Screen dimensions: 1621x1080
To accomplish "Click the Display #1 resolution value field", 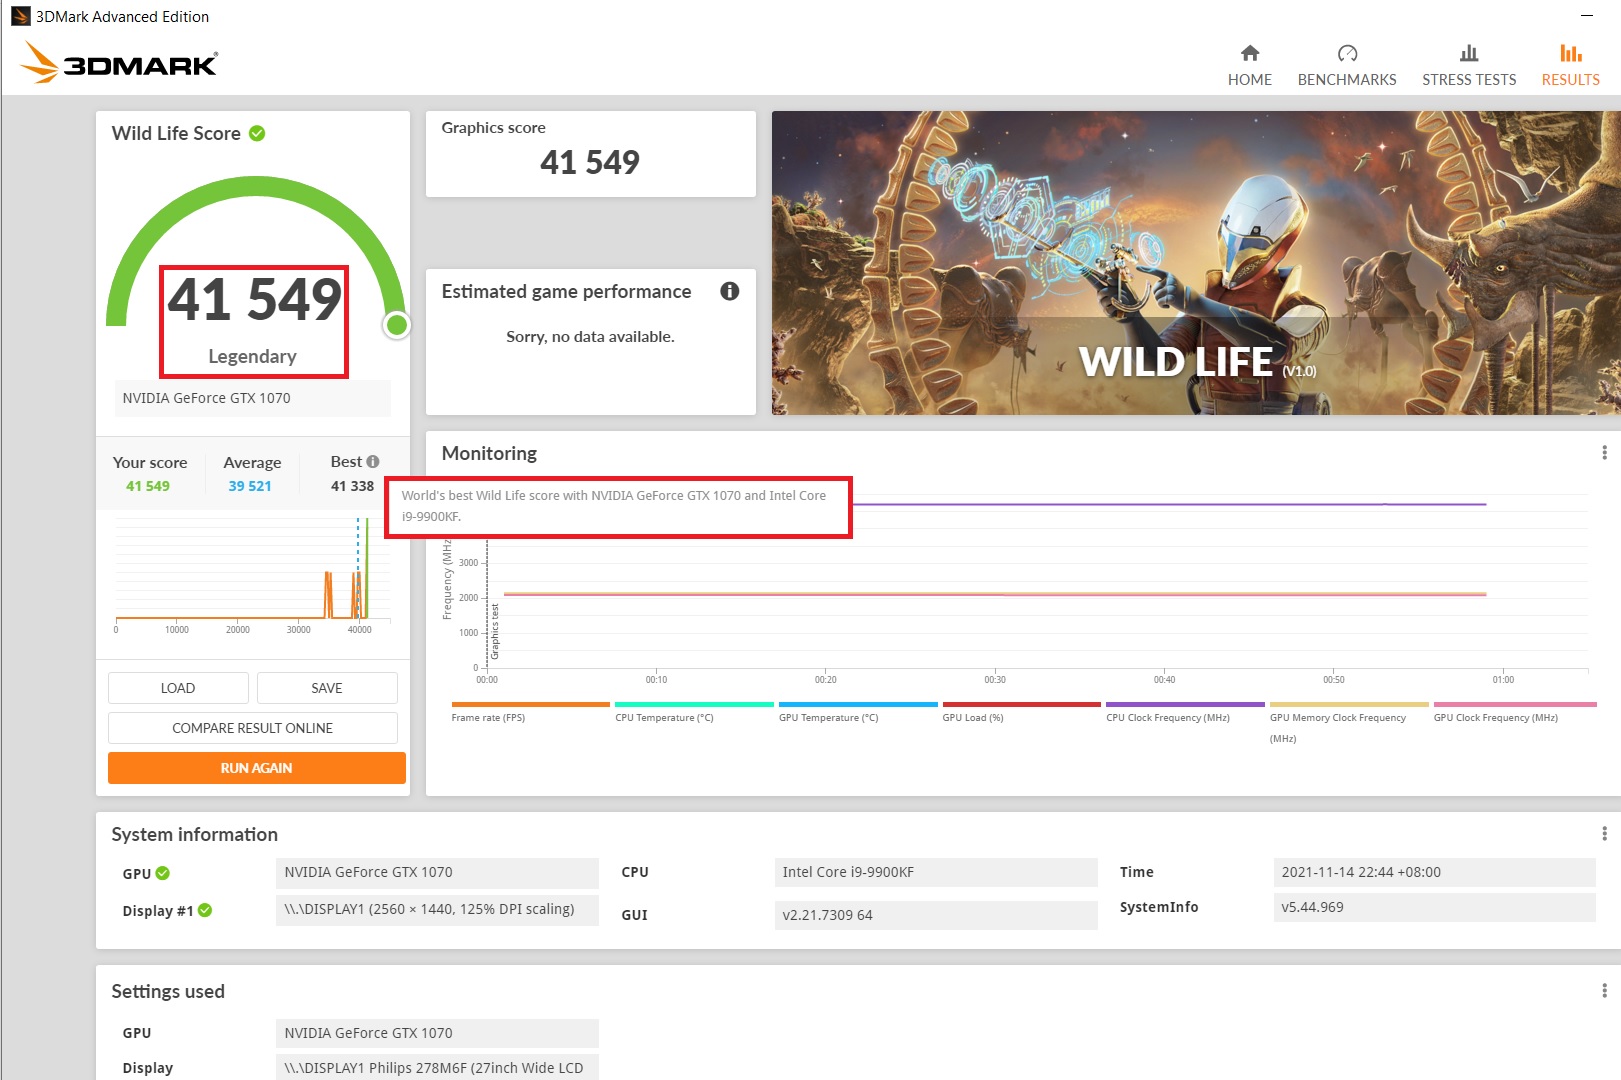I will tap(437, 910).
